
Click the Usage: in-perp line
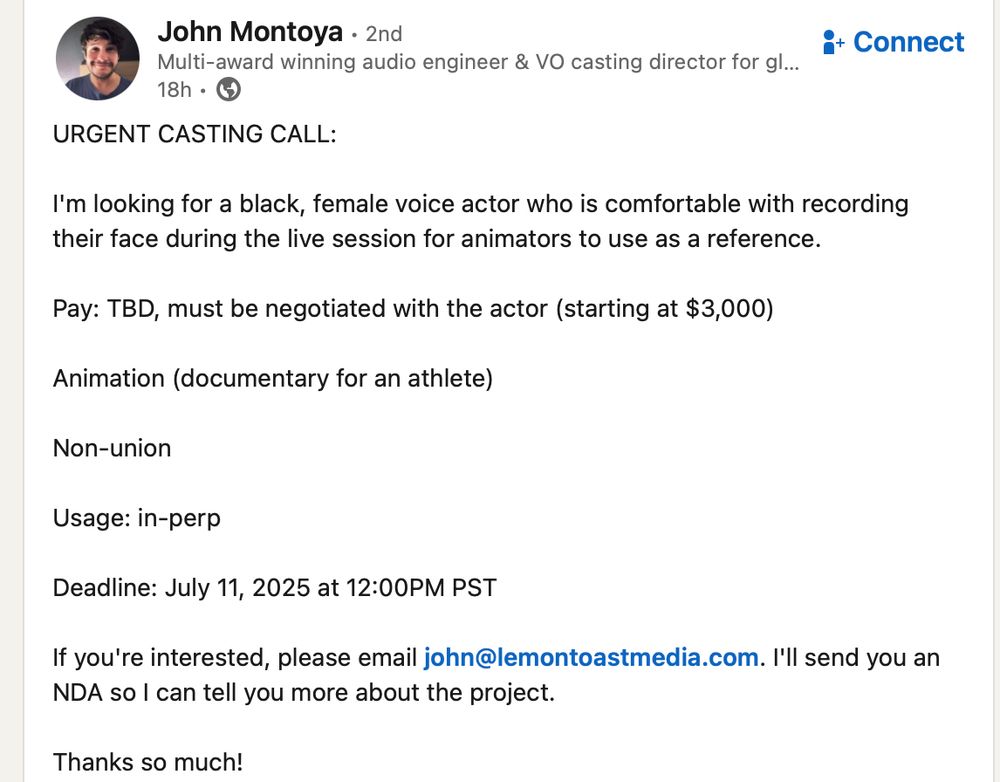(x=136, y=519)
